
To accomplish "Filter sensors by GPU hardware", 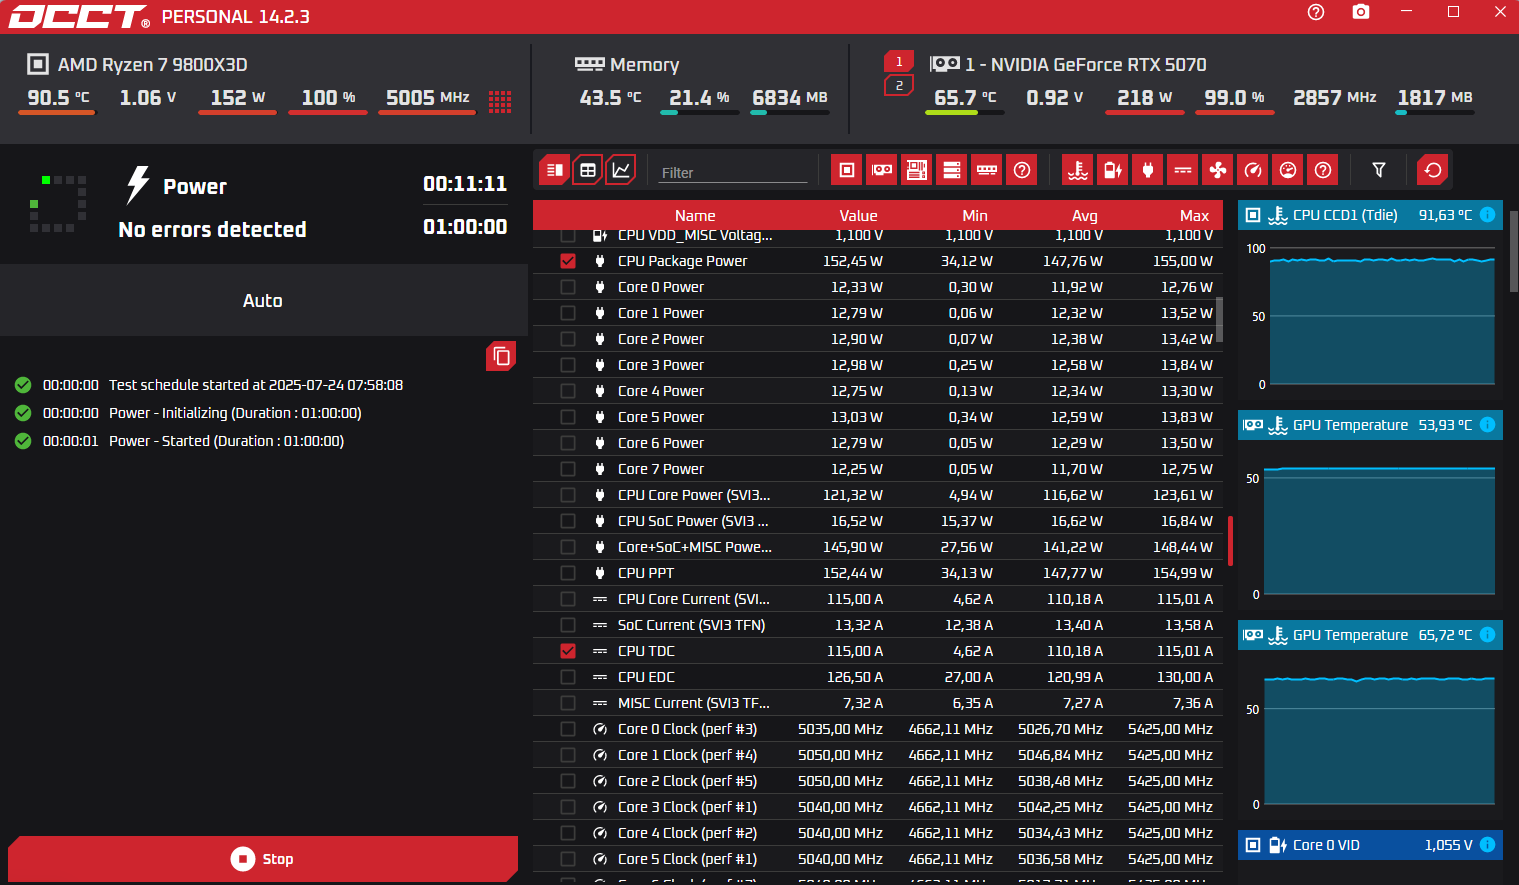I will pos(882,170).
